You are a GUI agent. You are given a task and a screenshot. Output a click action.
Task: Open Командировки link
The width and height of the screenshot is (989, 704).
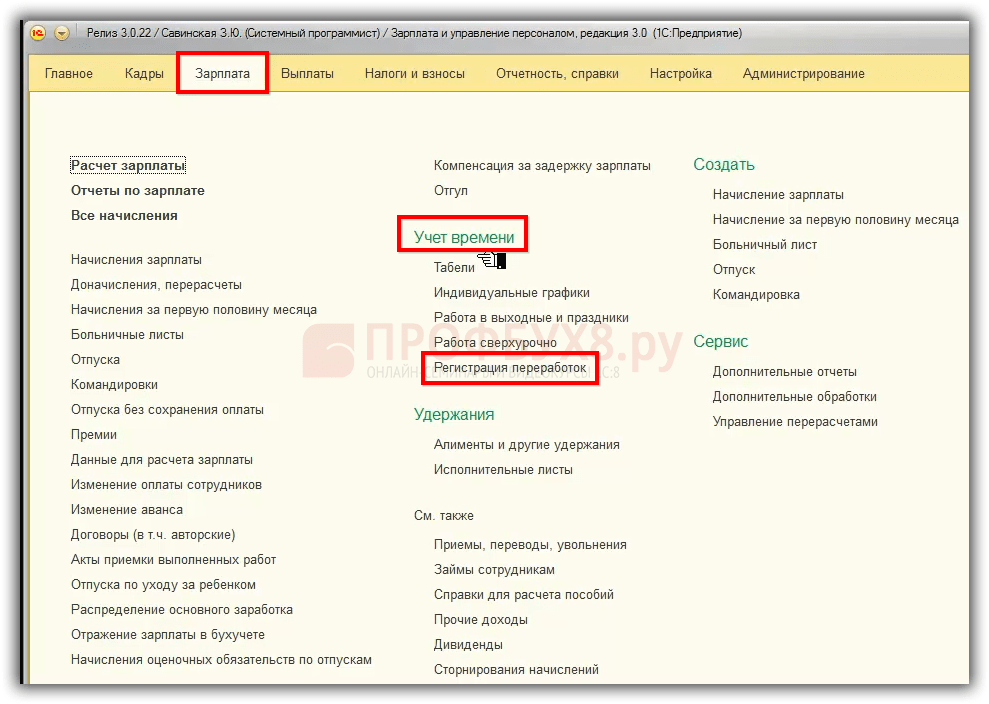pyautogui.click(x=114, y=385)
